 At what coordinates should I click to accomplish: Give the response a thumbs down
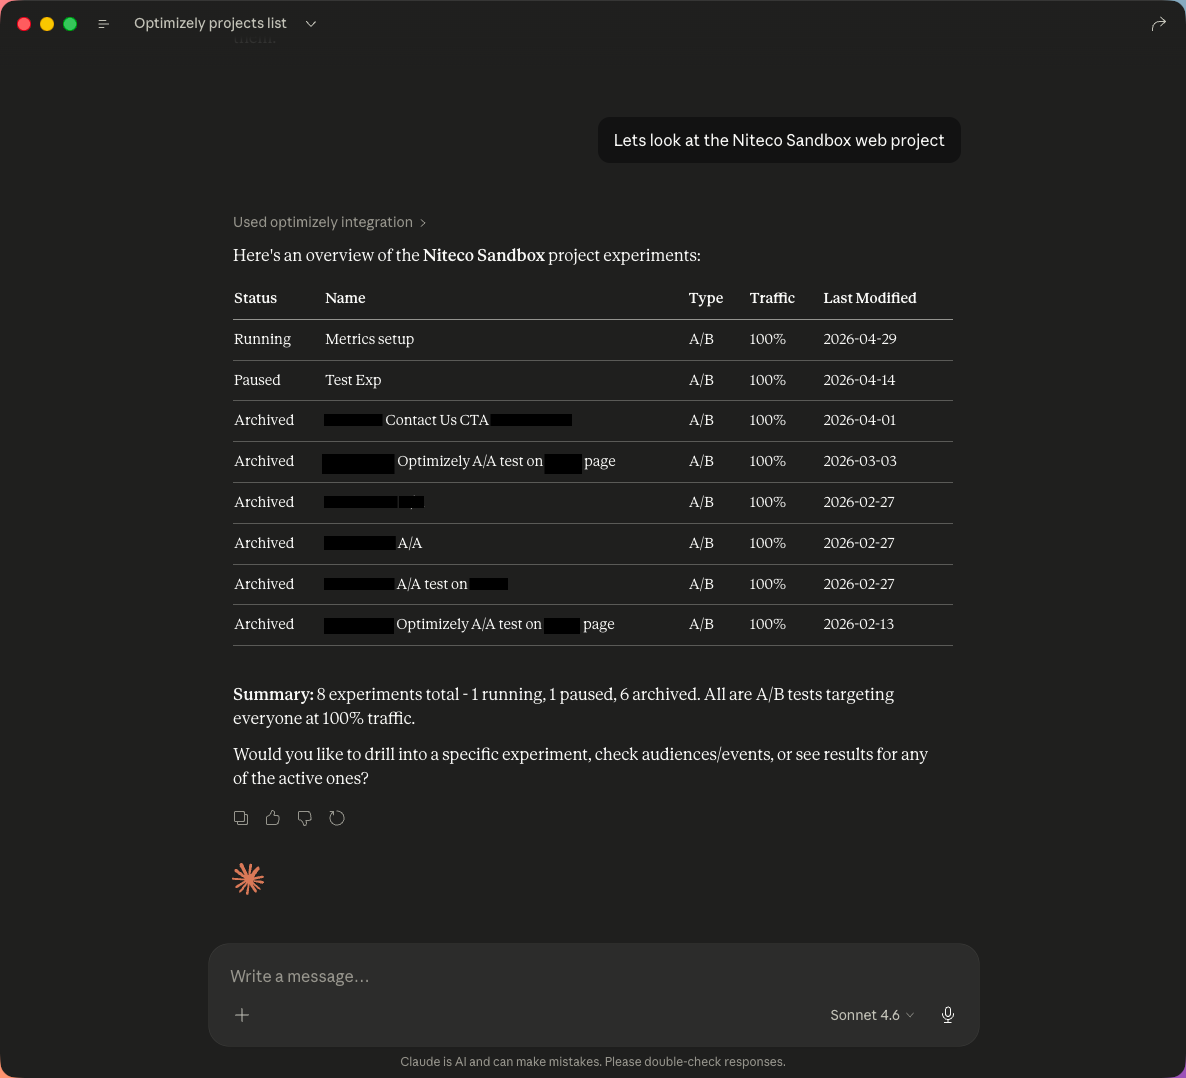tap(305, 818)
